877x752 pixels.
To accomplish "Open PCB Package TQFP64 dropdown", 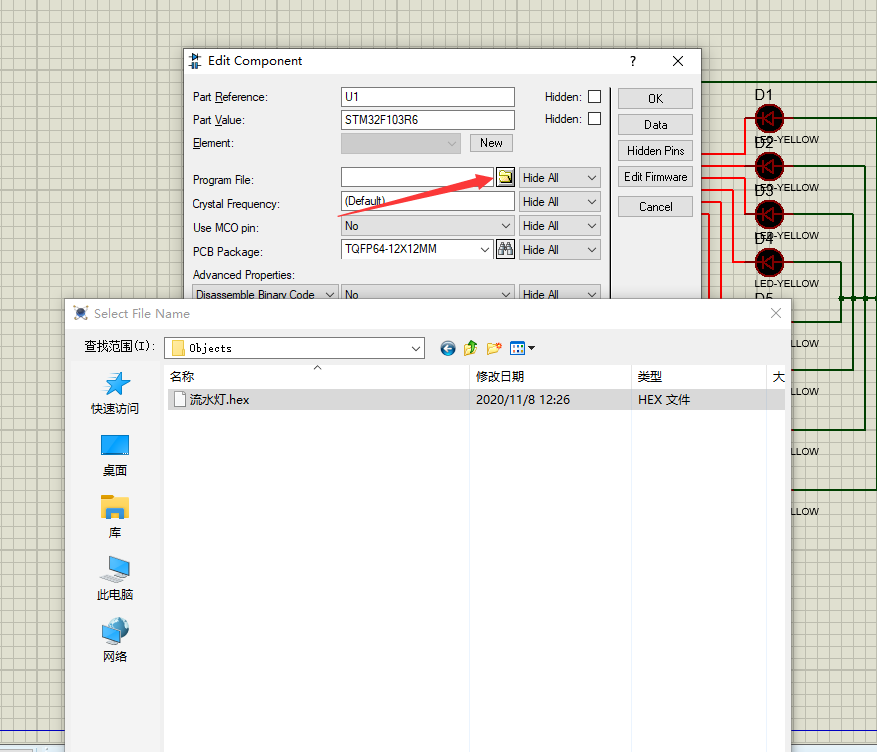I will point(417,249).
